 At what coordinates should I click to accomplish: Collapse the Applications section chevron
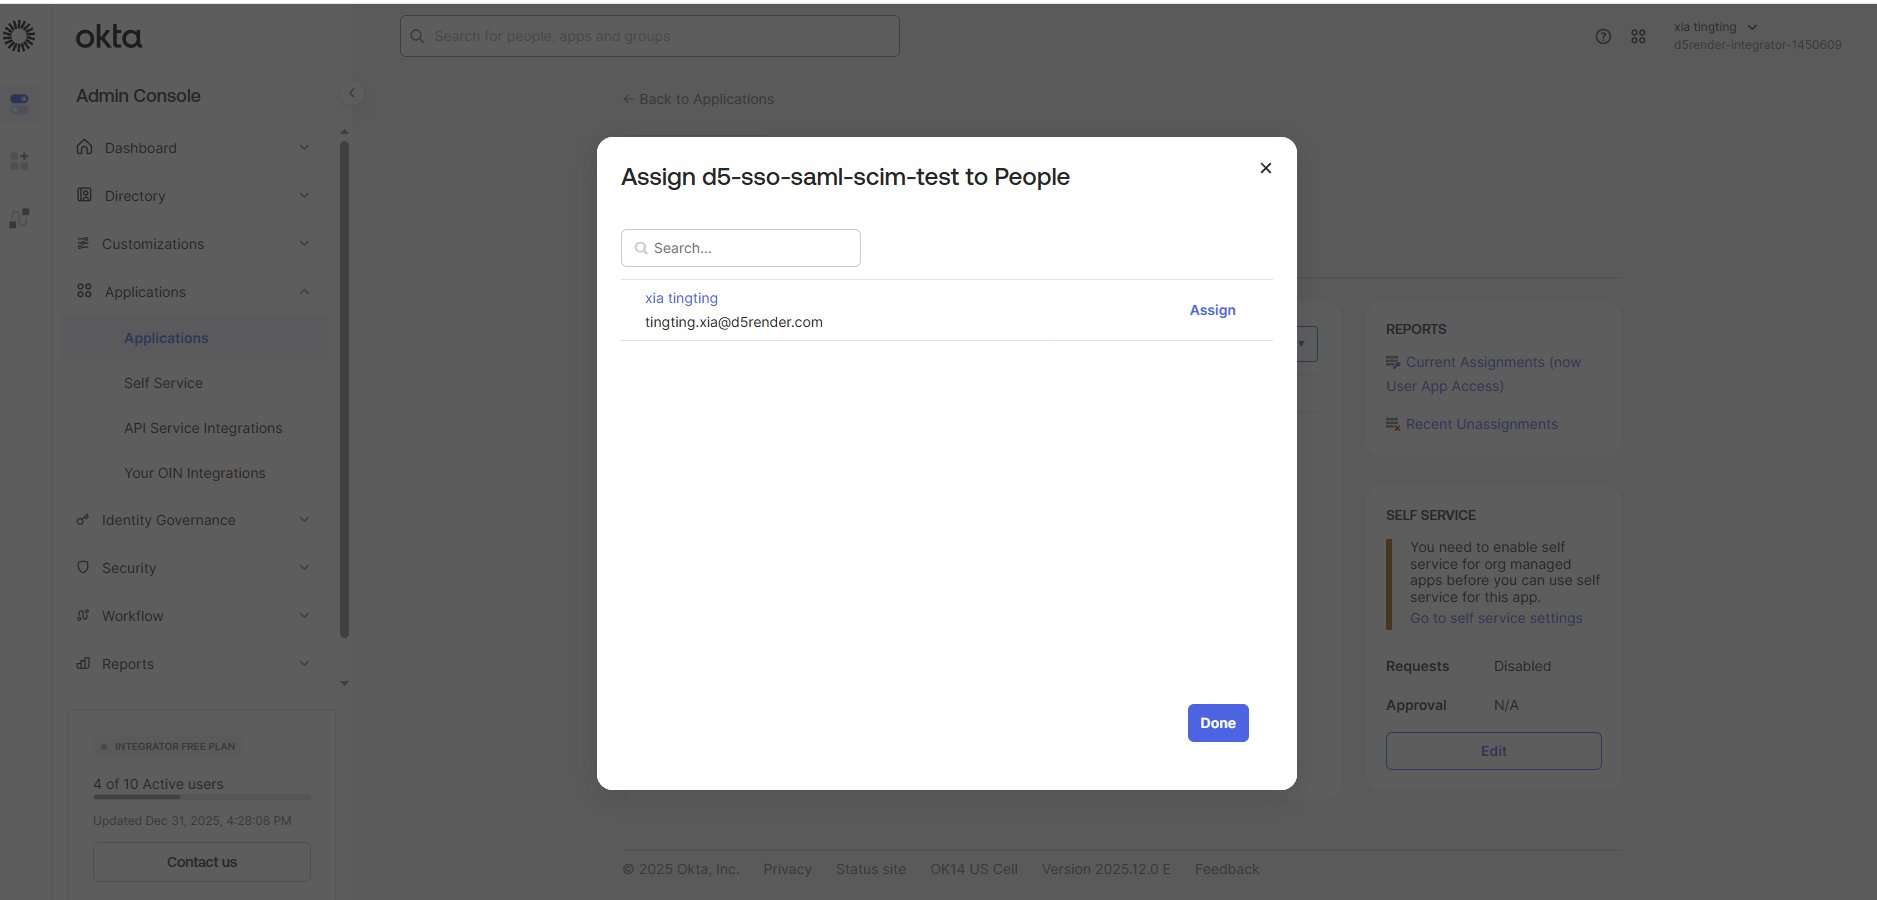tap(304, 291)
